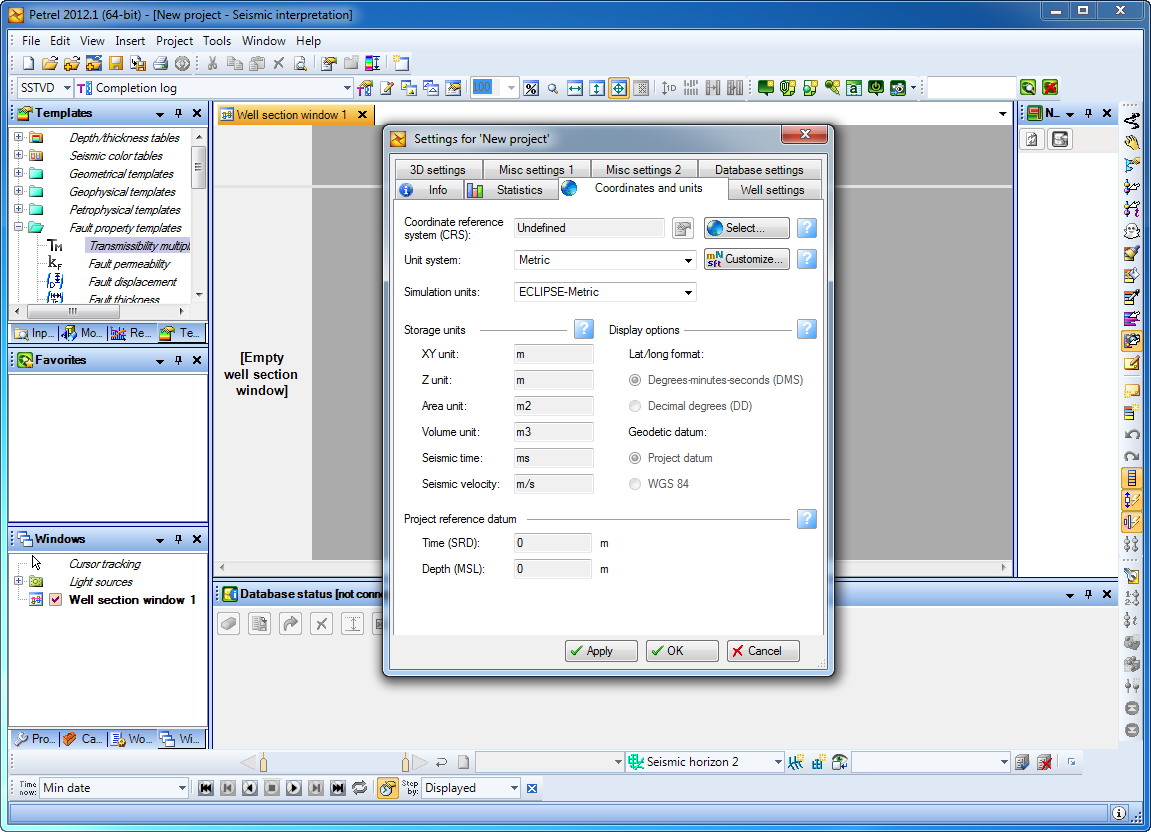
Task: Click the Play forward button in the time player
Action: [294, 788]
